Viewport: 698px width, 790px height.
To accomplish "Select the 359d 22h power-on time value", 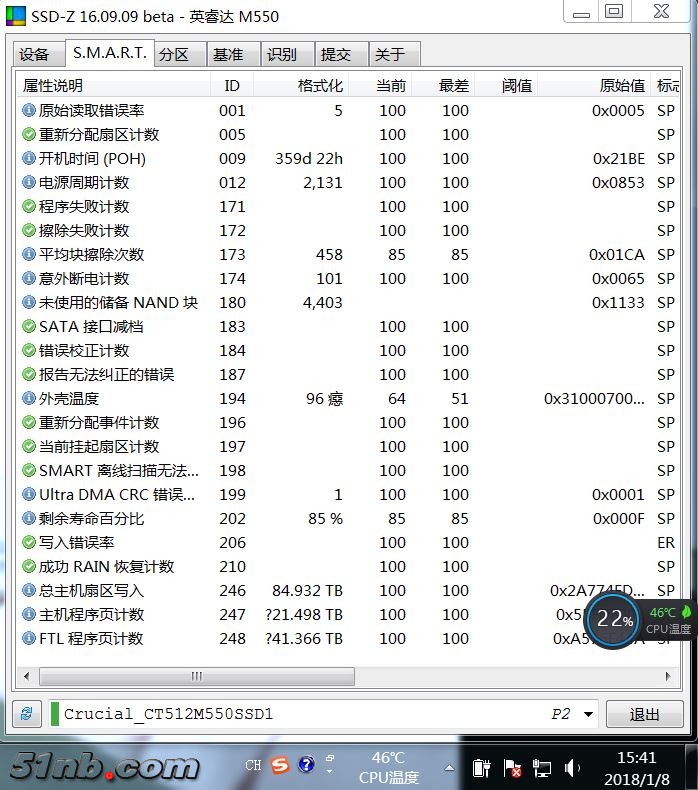I will coord(309,159).
